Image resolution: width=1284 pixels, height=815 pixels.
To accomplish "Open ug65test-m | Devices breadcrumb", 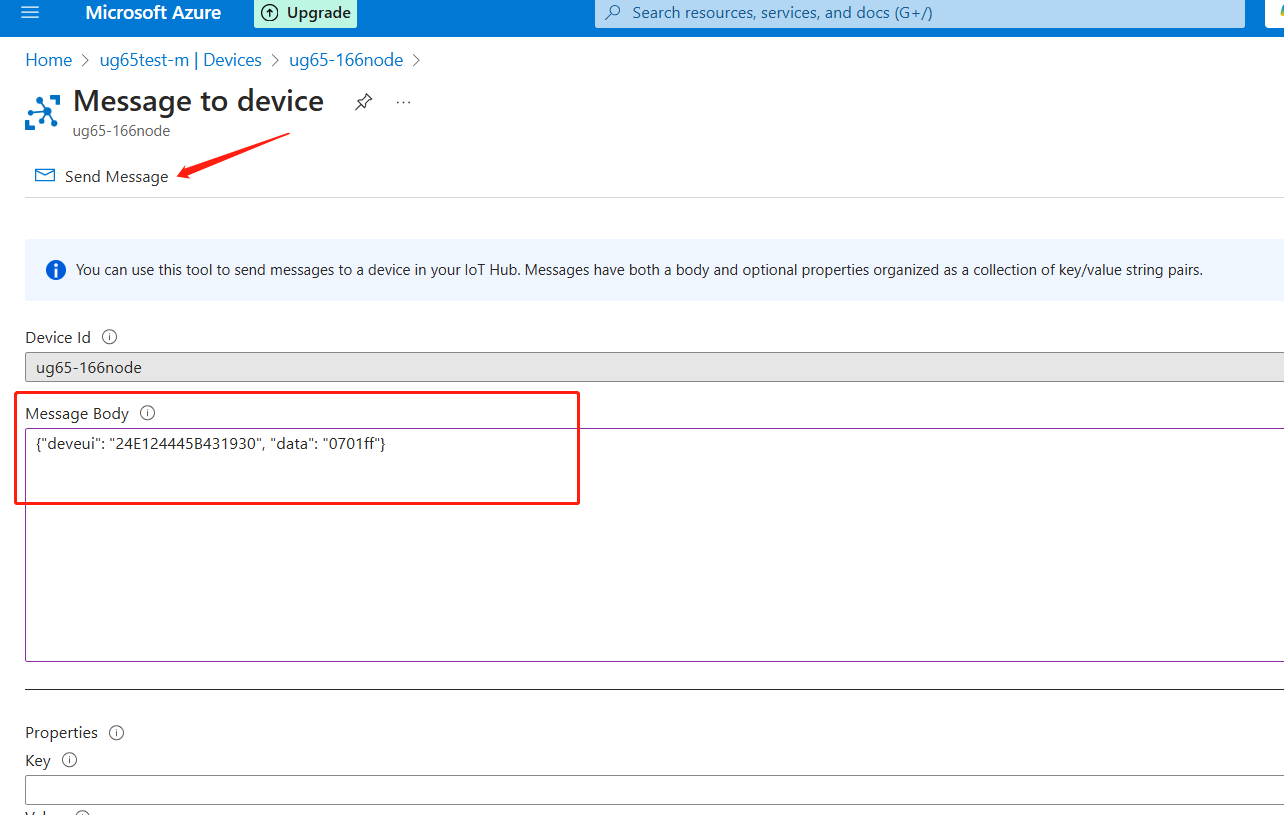I will (180, 60).
